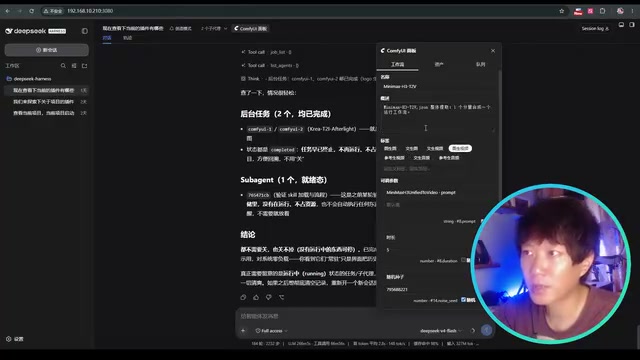Expand the Tool call job_list entry

coord(267,52)
